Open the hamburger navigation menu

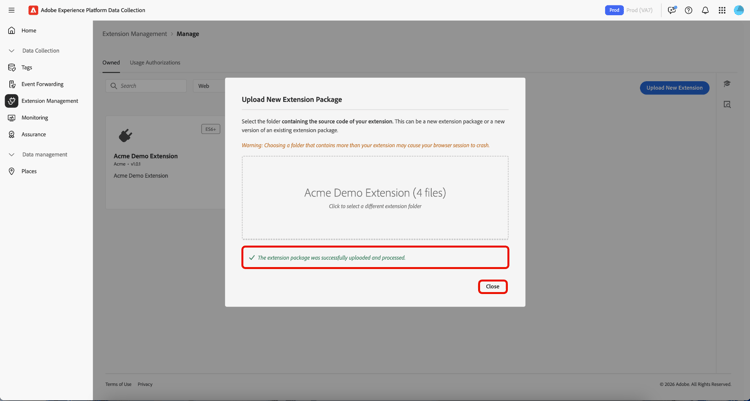click(x=11, y=10)
